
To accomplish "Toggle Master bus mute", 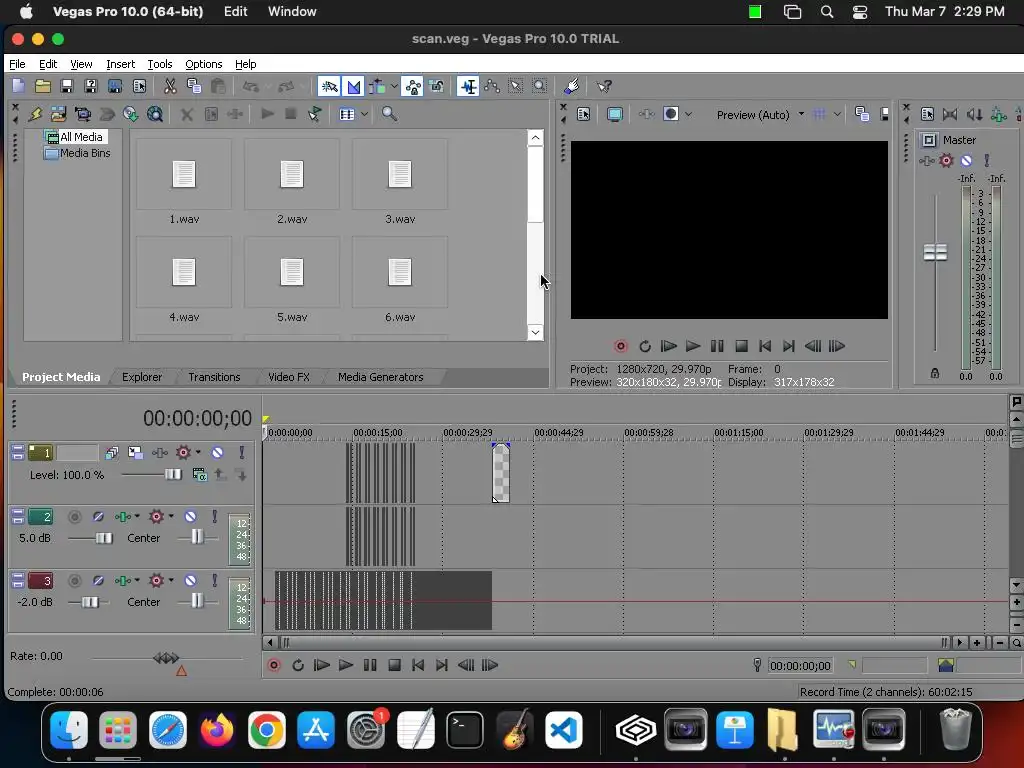I will tap(967, 161).
